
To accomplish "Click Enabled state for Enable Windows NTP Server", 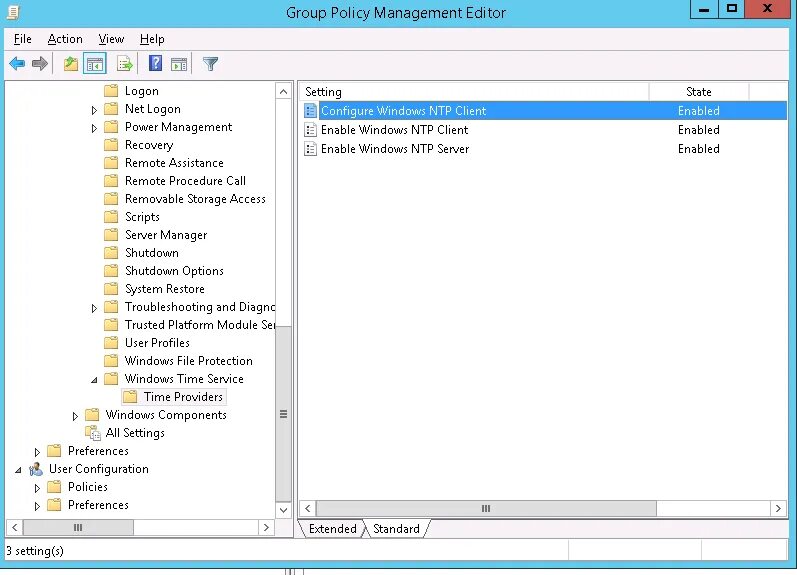I will click(698, 148).
